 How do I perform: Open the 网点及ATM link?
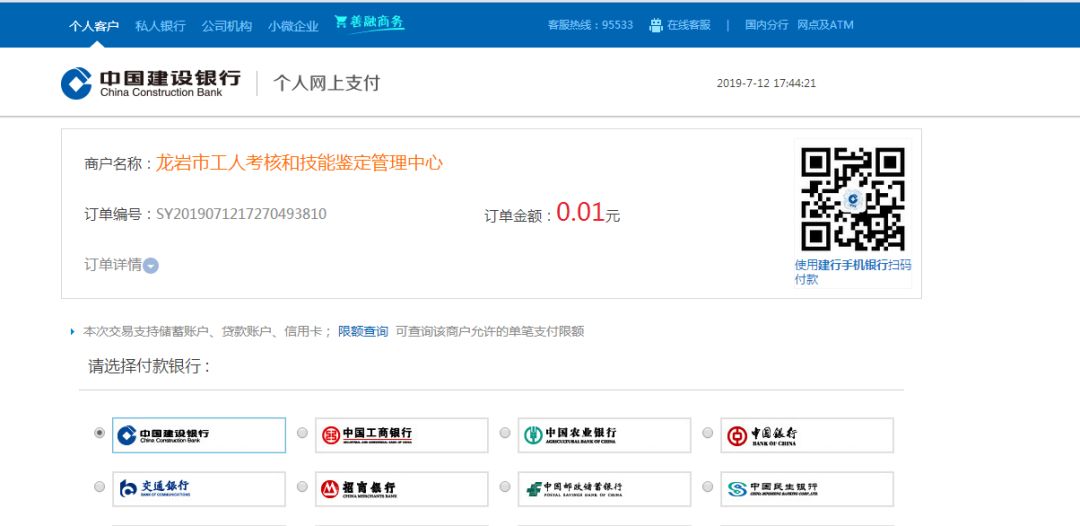[825, 25]
